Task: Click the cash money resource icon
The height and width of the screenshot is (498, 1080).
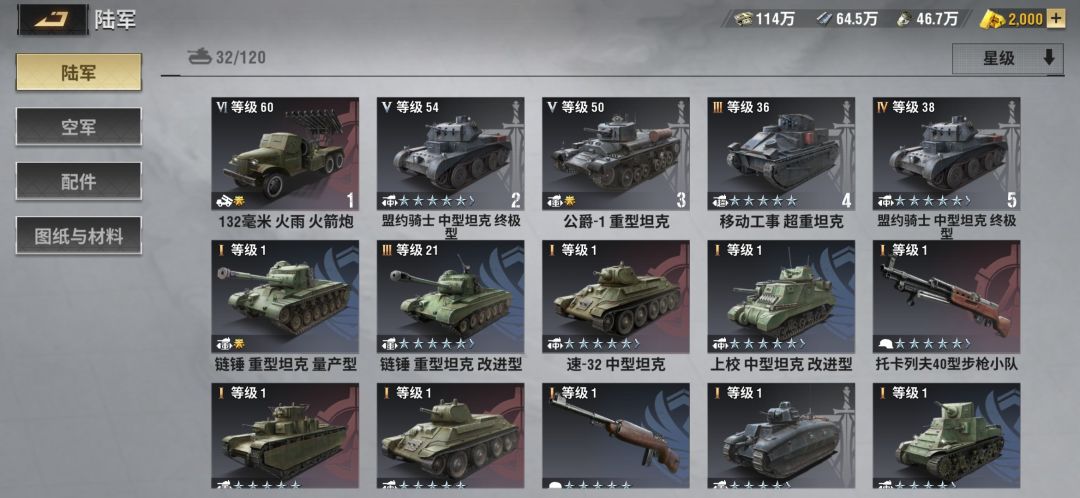Action: pyautogui.click(x=742, y=19)
